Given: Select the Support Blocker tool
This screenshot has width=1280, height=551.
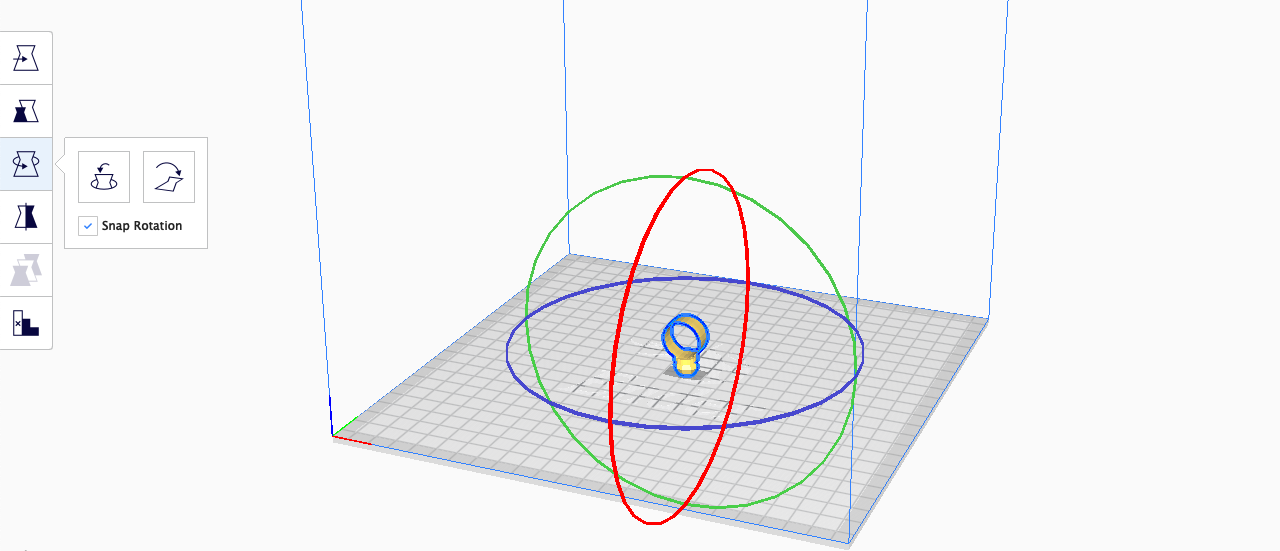Looking at the screenshot, I should 26,323.
